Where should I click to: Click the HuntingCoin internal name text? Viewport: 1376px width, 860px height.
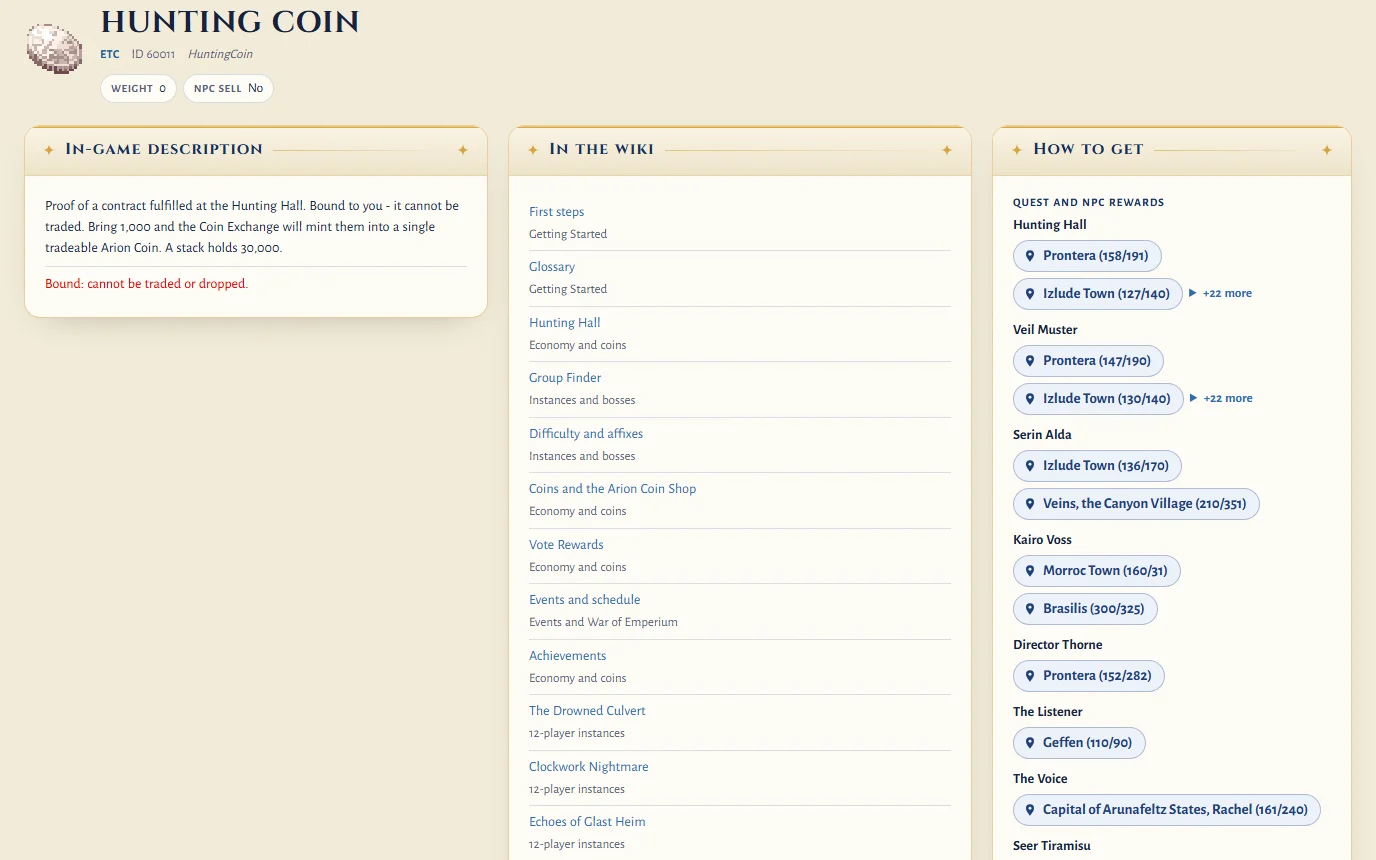[220, 54]
